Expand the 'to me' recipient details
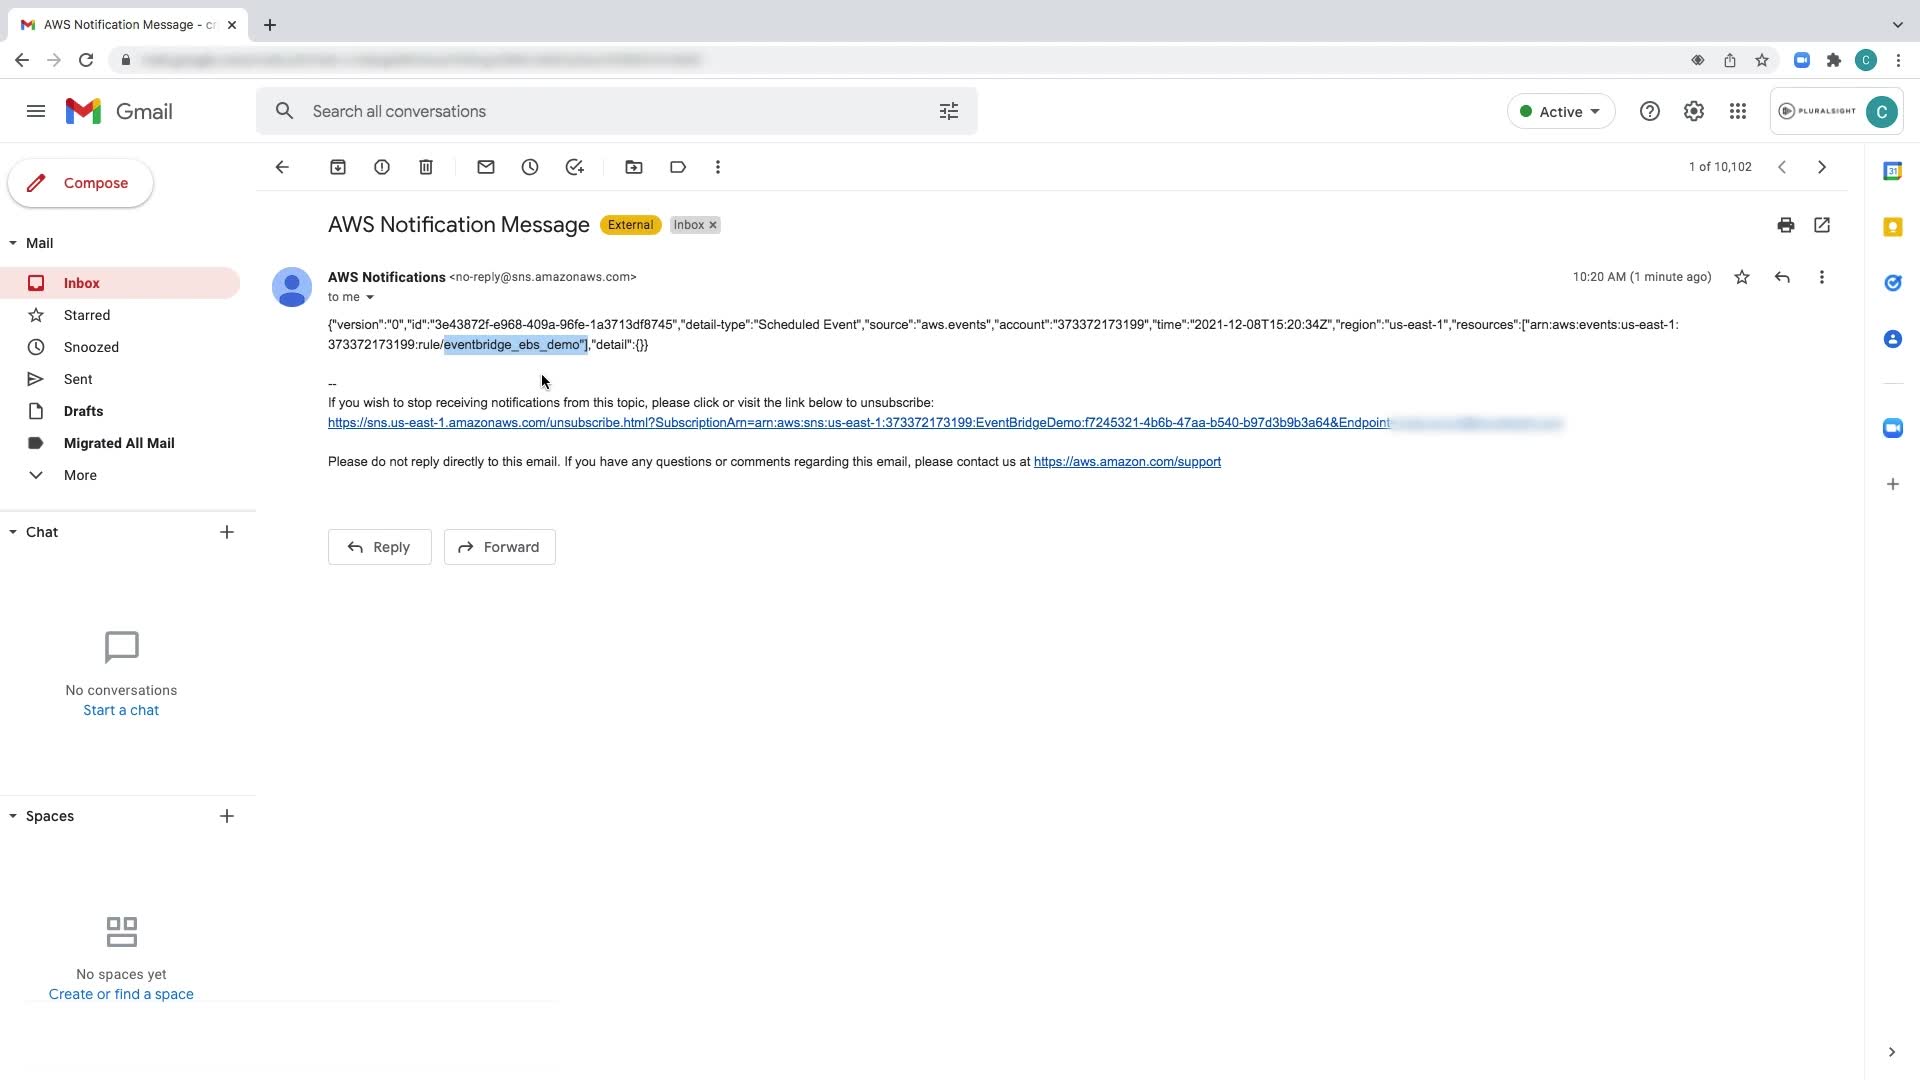The image size is (1920, 1080). point(370,297)
